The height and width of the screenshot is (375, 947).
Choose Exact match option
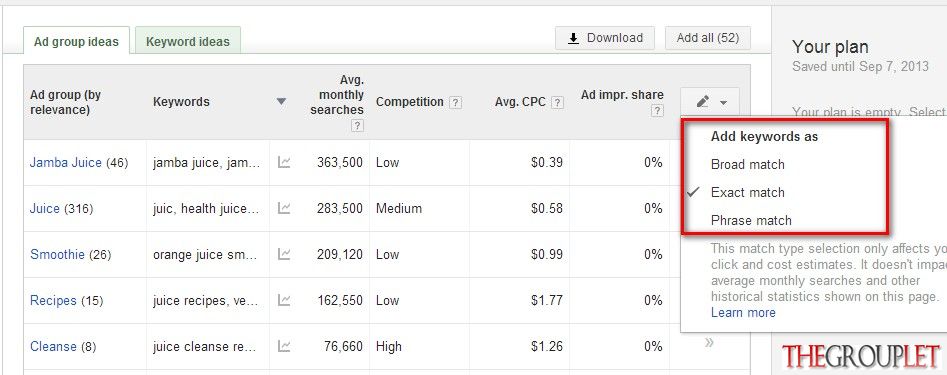(x=748, y=193)
